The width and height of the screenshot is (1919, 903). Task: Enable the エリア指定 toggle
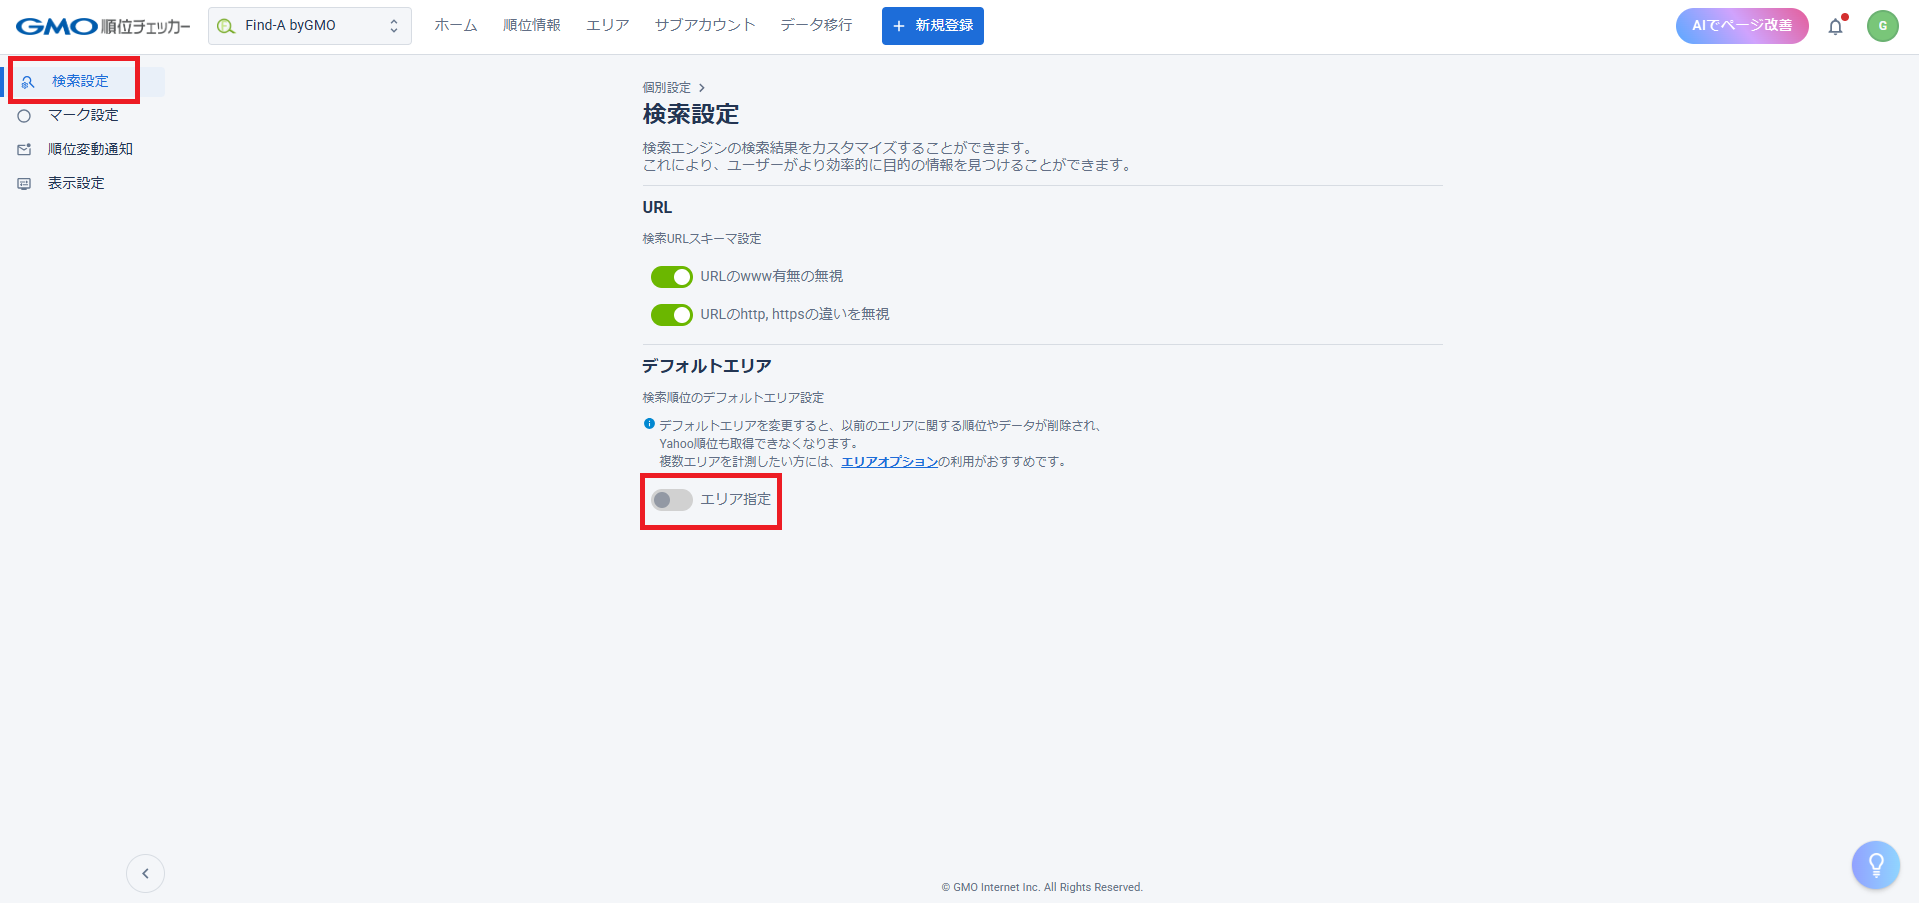pyautogui.click(x=671, y=500)
